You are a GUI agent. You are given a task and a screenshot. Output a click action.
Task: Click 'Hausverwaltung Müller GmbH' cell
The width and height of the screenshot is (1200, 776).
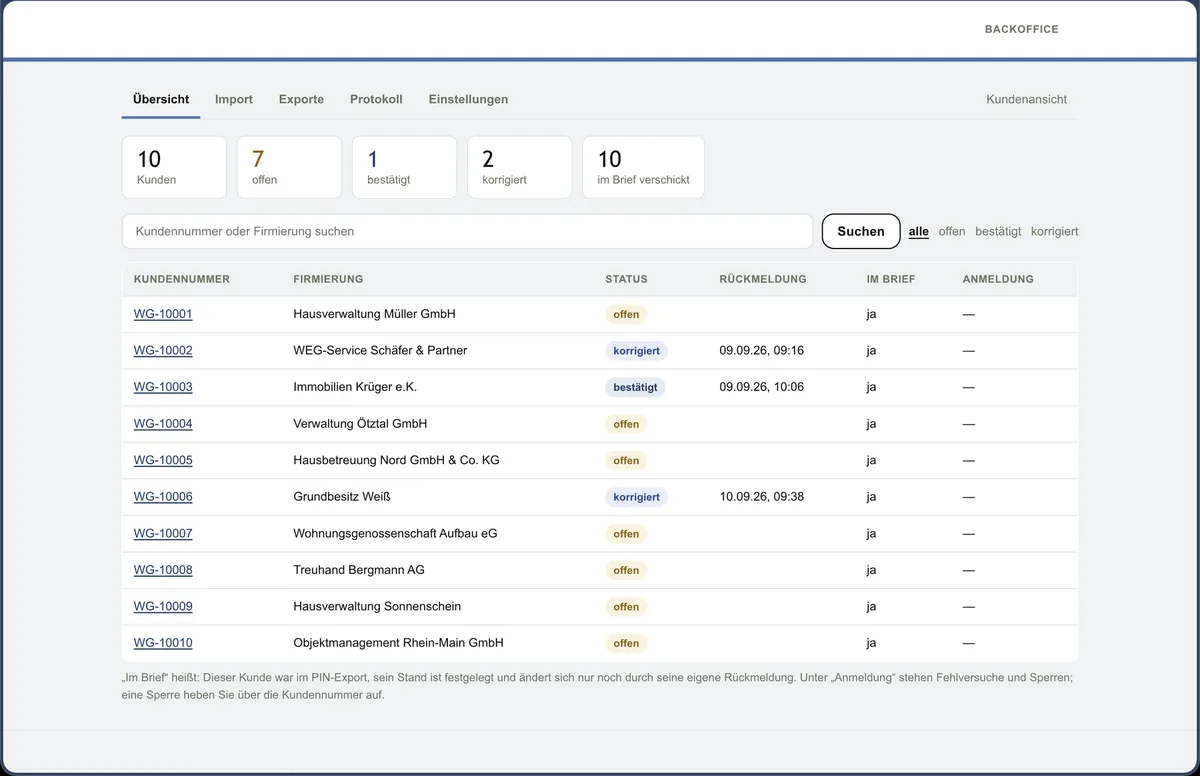(374, 314)
